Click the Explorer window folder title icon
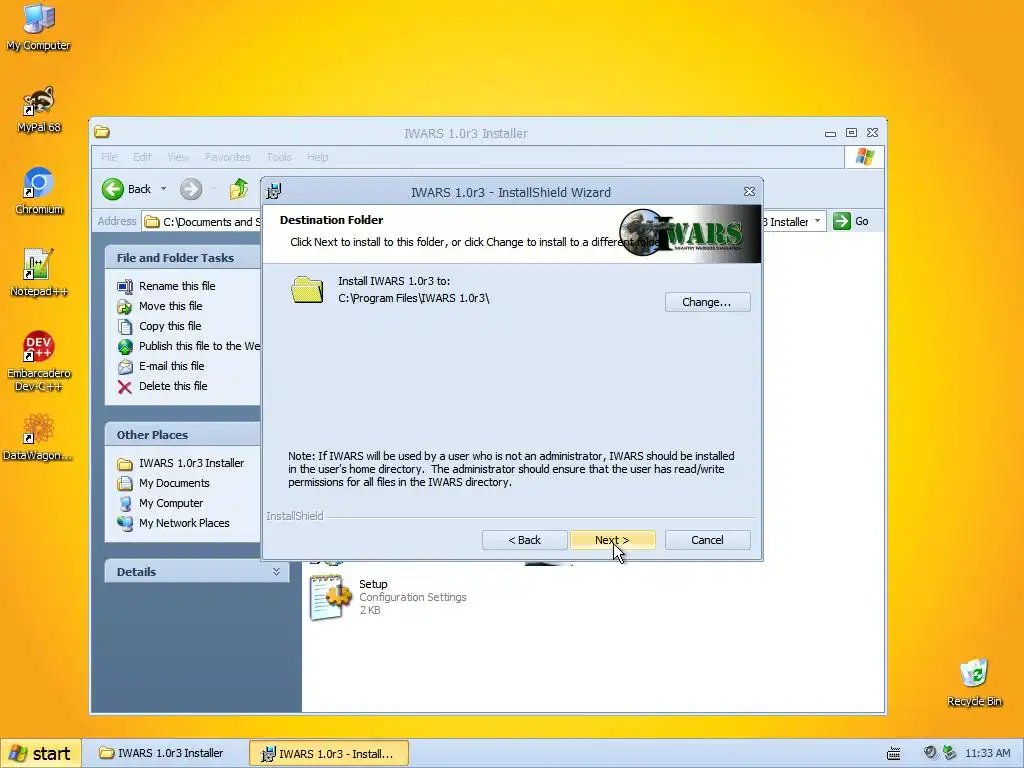 tap(102, 133)
